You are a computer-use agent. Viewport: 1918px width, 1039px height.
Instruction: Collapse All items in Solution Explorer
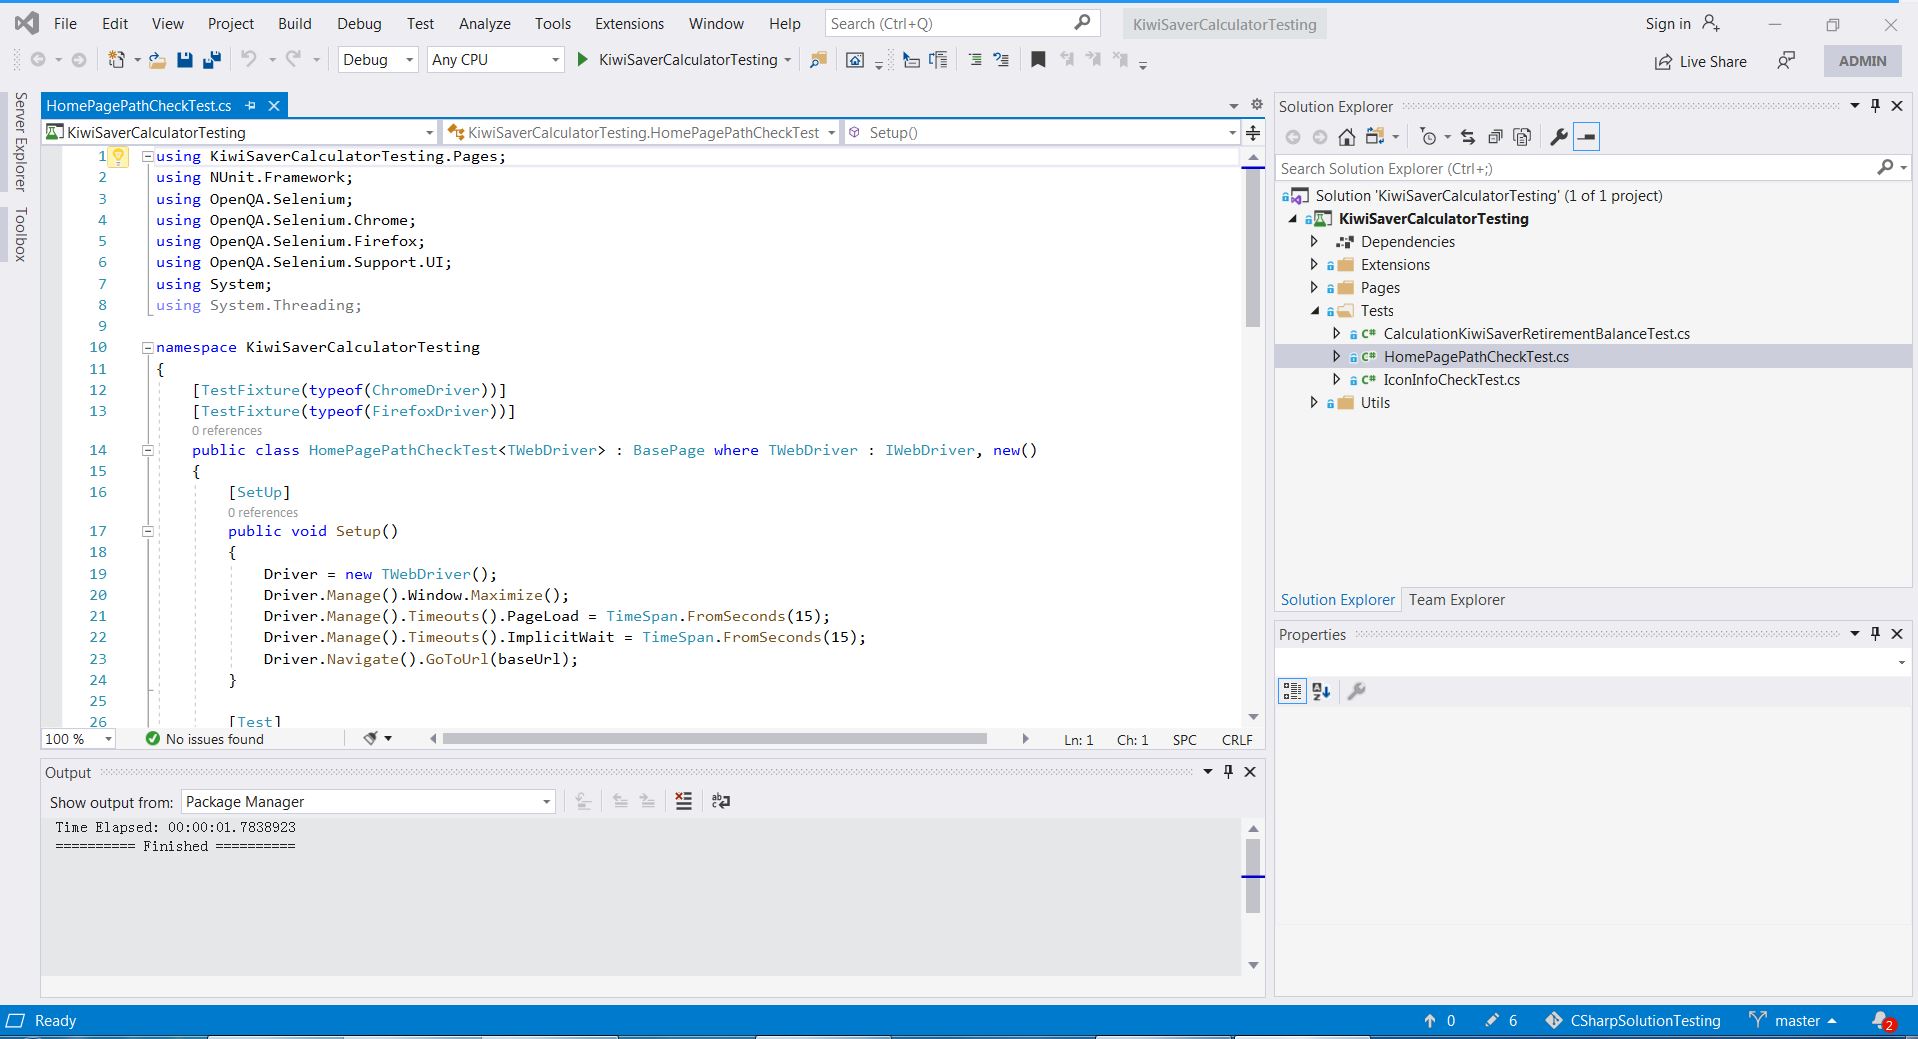[1495, 137]
